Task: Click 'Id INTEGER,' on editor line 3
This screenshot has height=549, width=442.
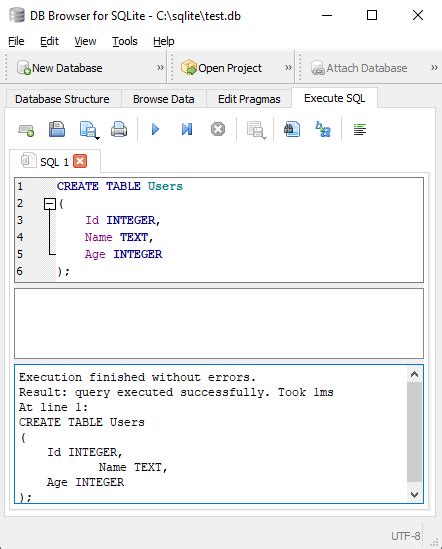Action: [123, 220]
